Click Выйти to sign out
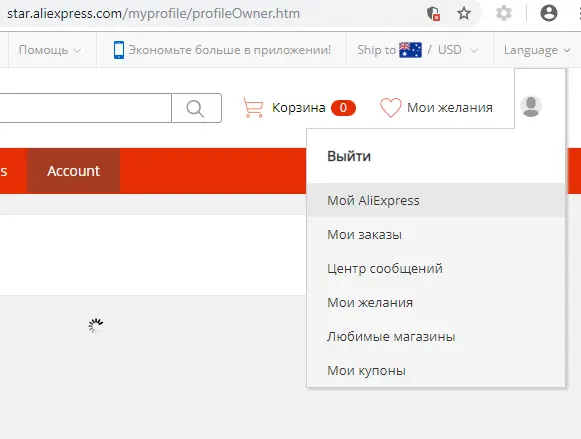This screenshot has height=439, width=581. [x=349, y=156]
